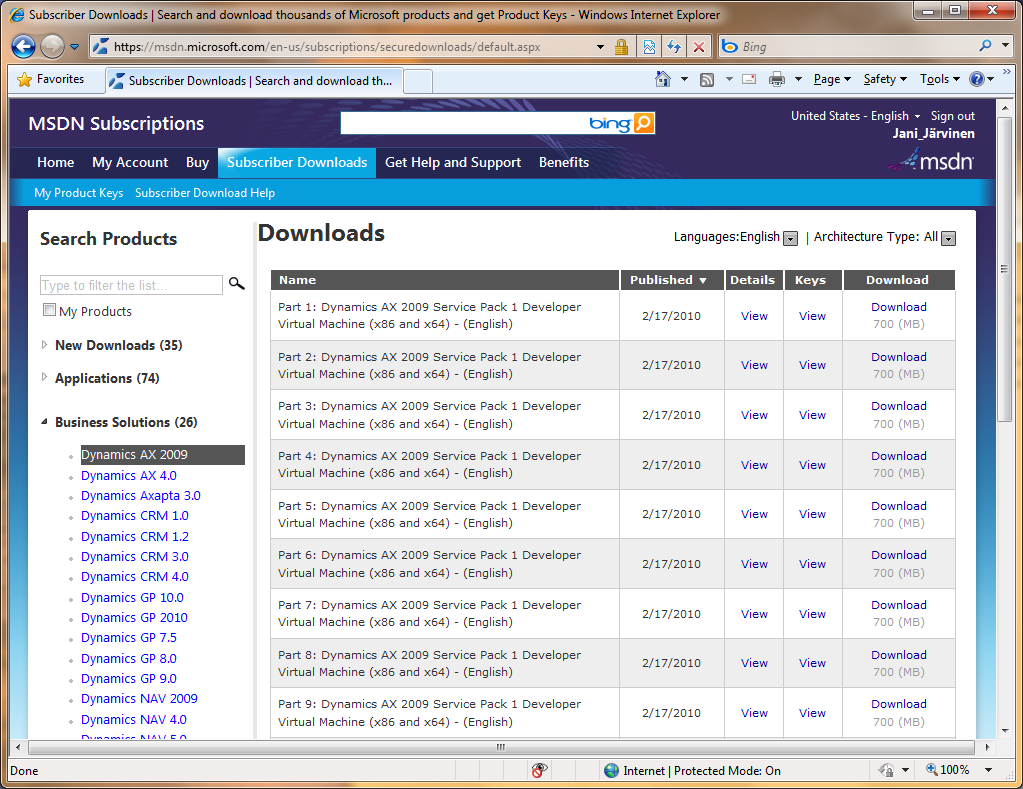Click the browser forward arrow button
1023x789 pixels.
[x=52, y=46]
